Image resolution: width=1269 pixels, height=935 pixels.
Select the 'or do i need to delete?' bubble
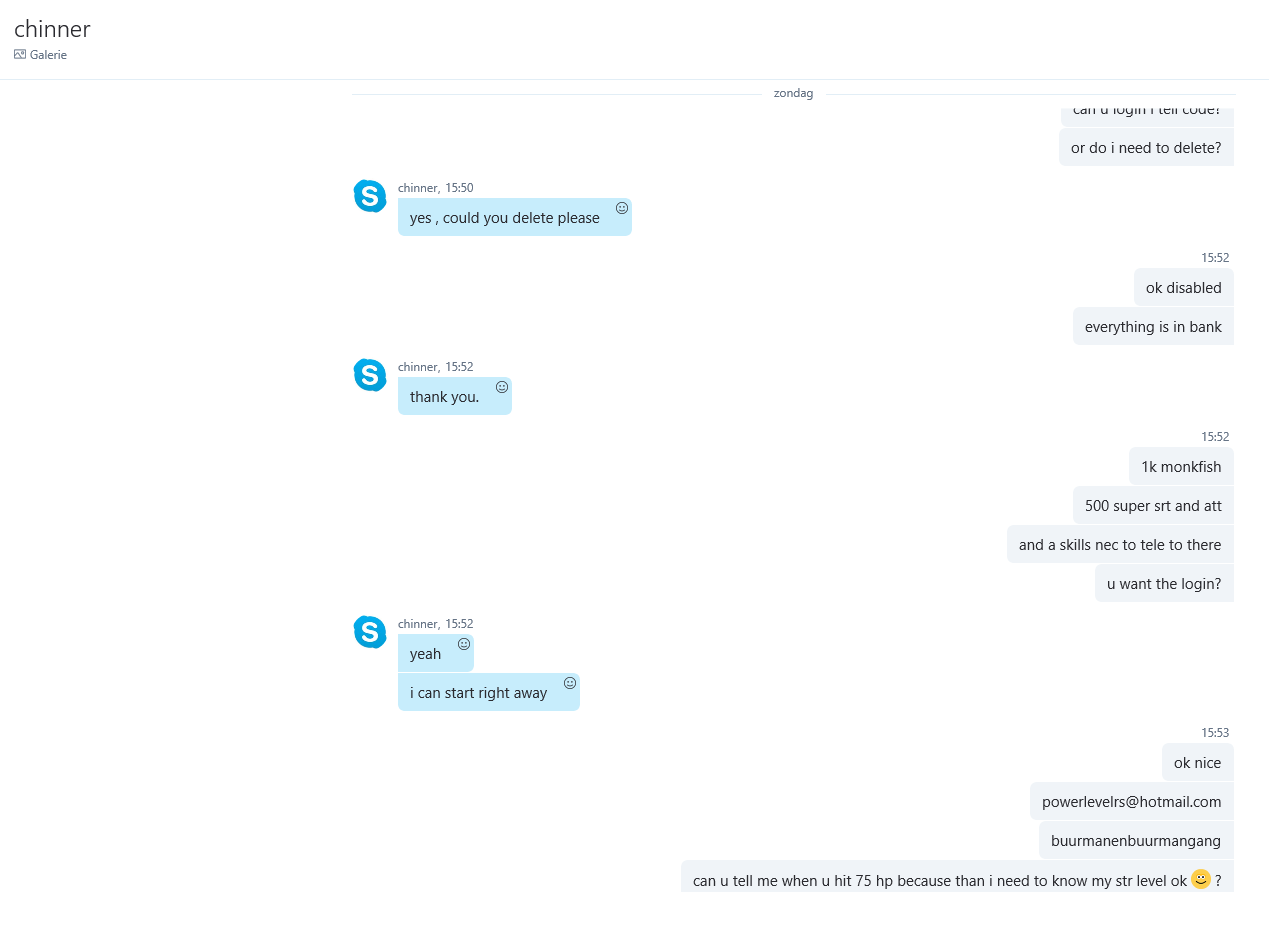[x=1146, y=147]
